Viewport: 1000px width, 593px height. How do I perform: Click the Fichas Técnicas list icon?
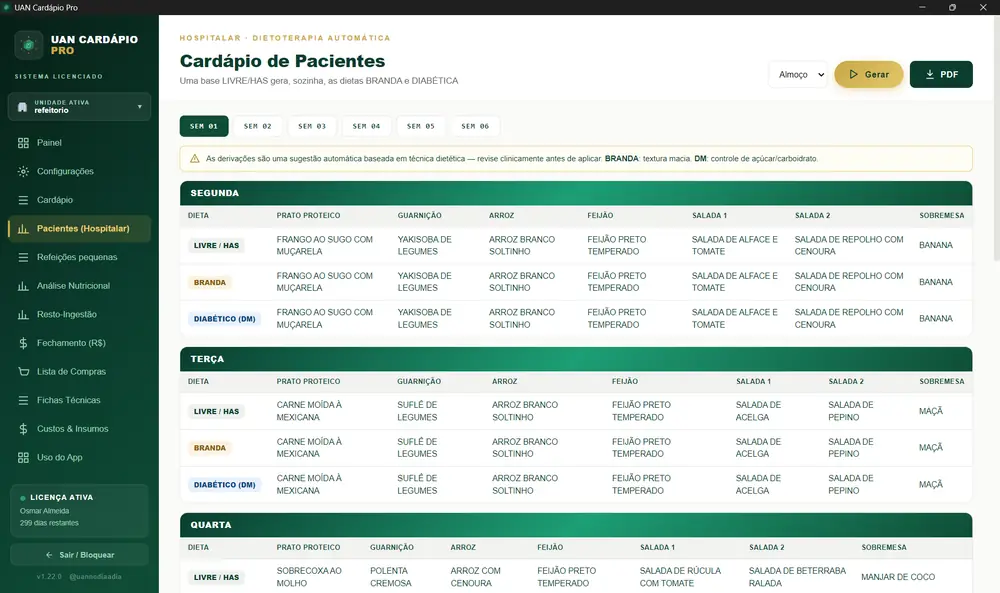24,400
